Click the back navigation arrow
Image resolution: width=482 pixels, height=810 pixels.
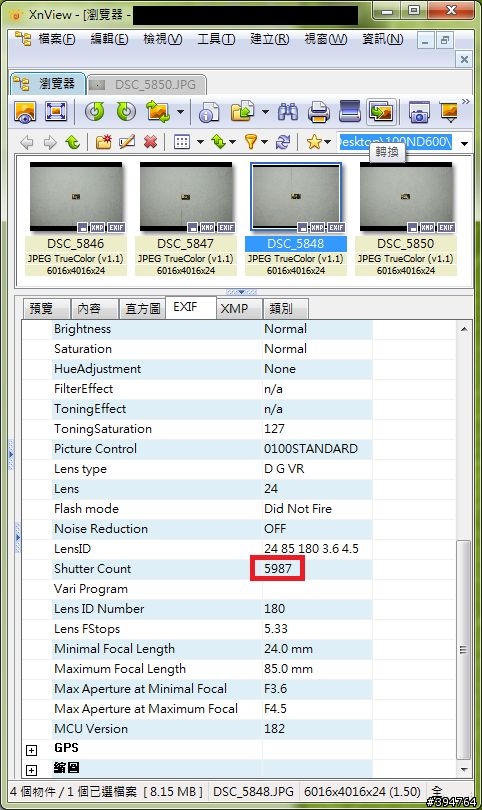[27, 142]
